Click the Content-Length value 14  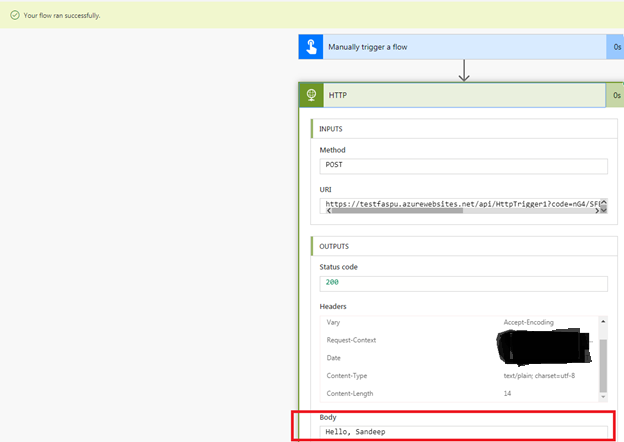click(507, 393)
